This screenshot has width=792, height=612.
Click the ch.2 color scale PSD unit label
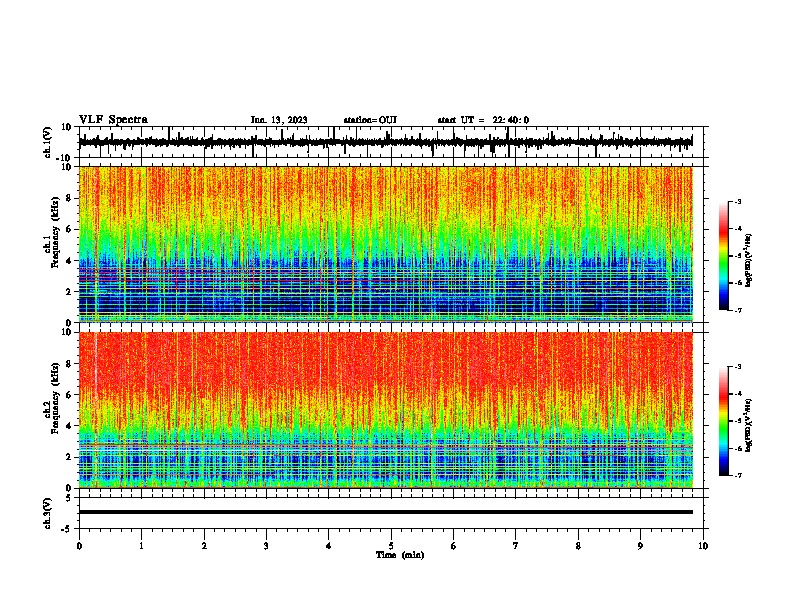[x=749, y=425]
